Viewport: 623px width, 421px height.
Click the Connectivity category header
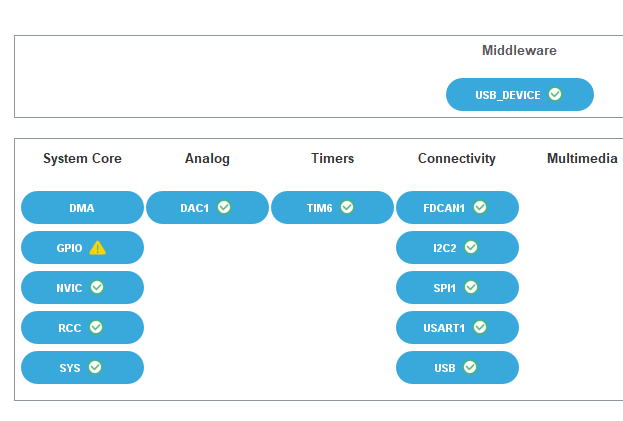(x=457, y=158)
